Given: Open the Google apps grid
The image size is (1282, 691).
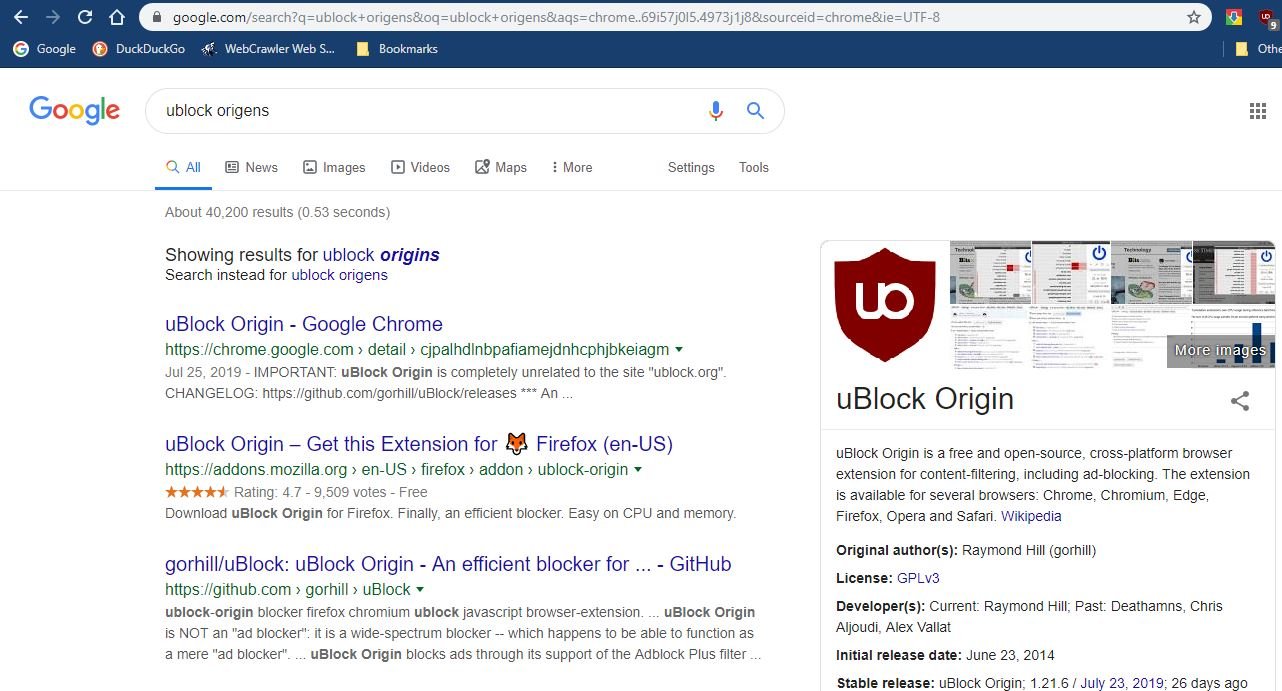Looking at the screenshot, I should (x=1257, y=111).
